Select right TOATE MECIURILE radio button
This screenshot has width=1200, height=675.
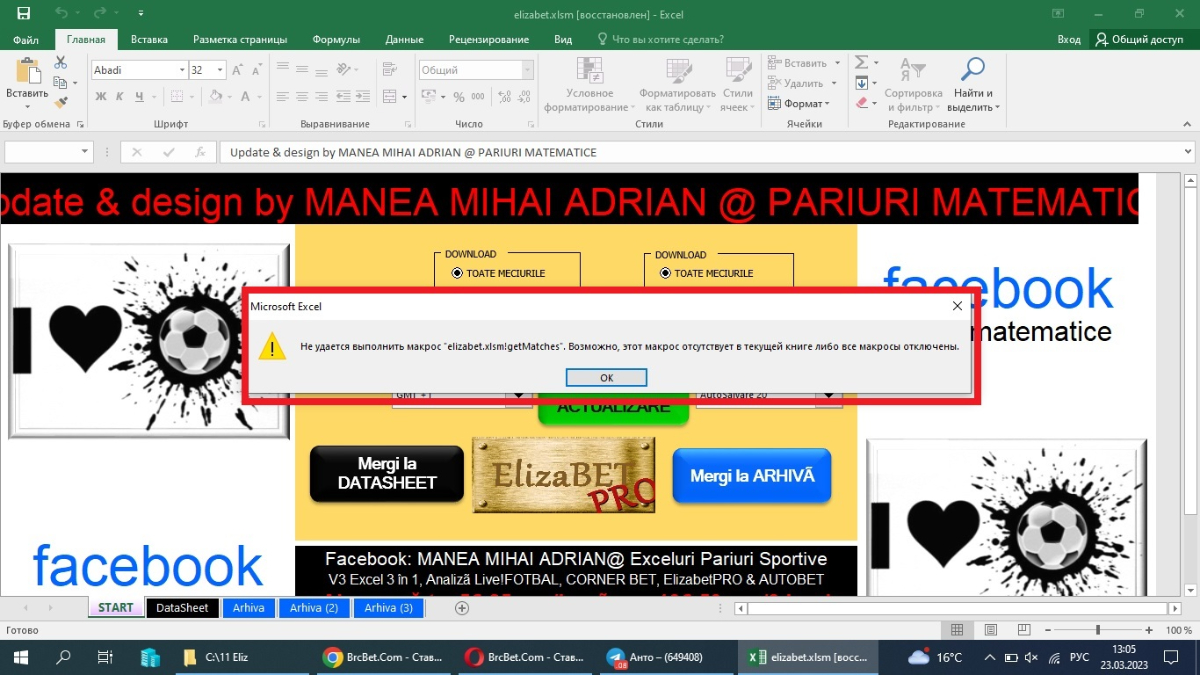(x=666, y=273)
